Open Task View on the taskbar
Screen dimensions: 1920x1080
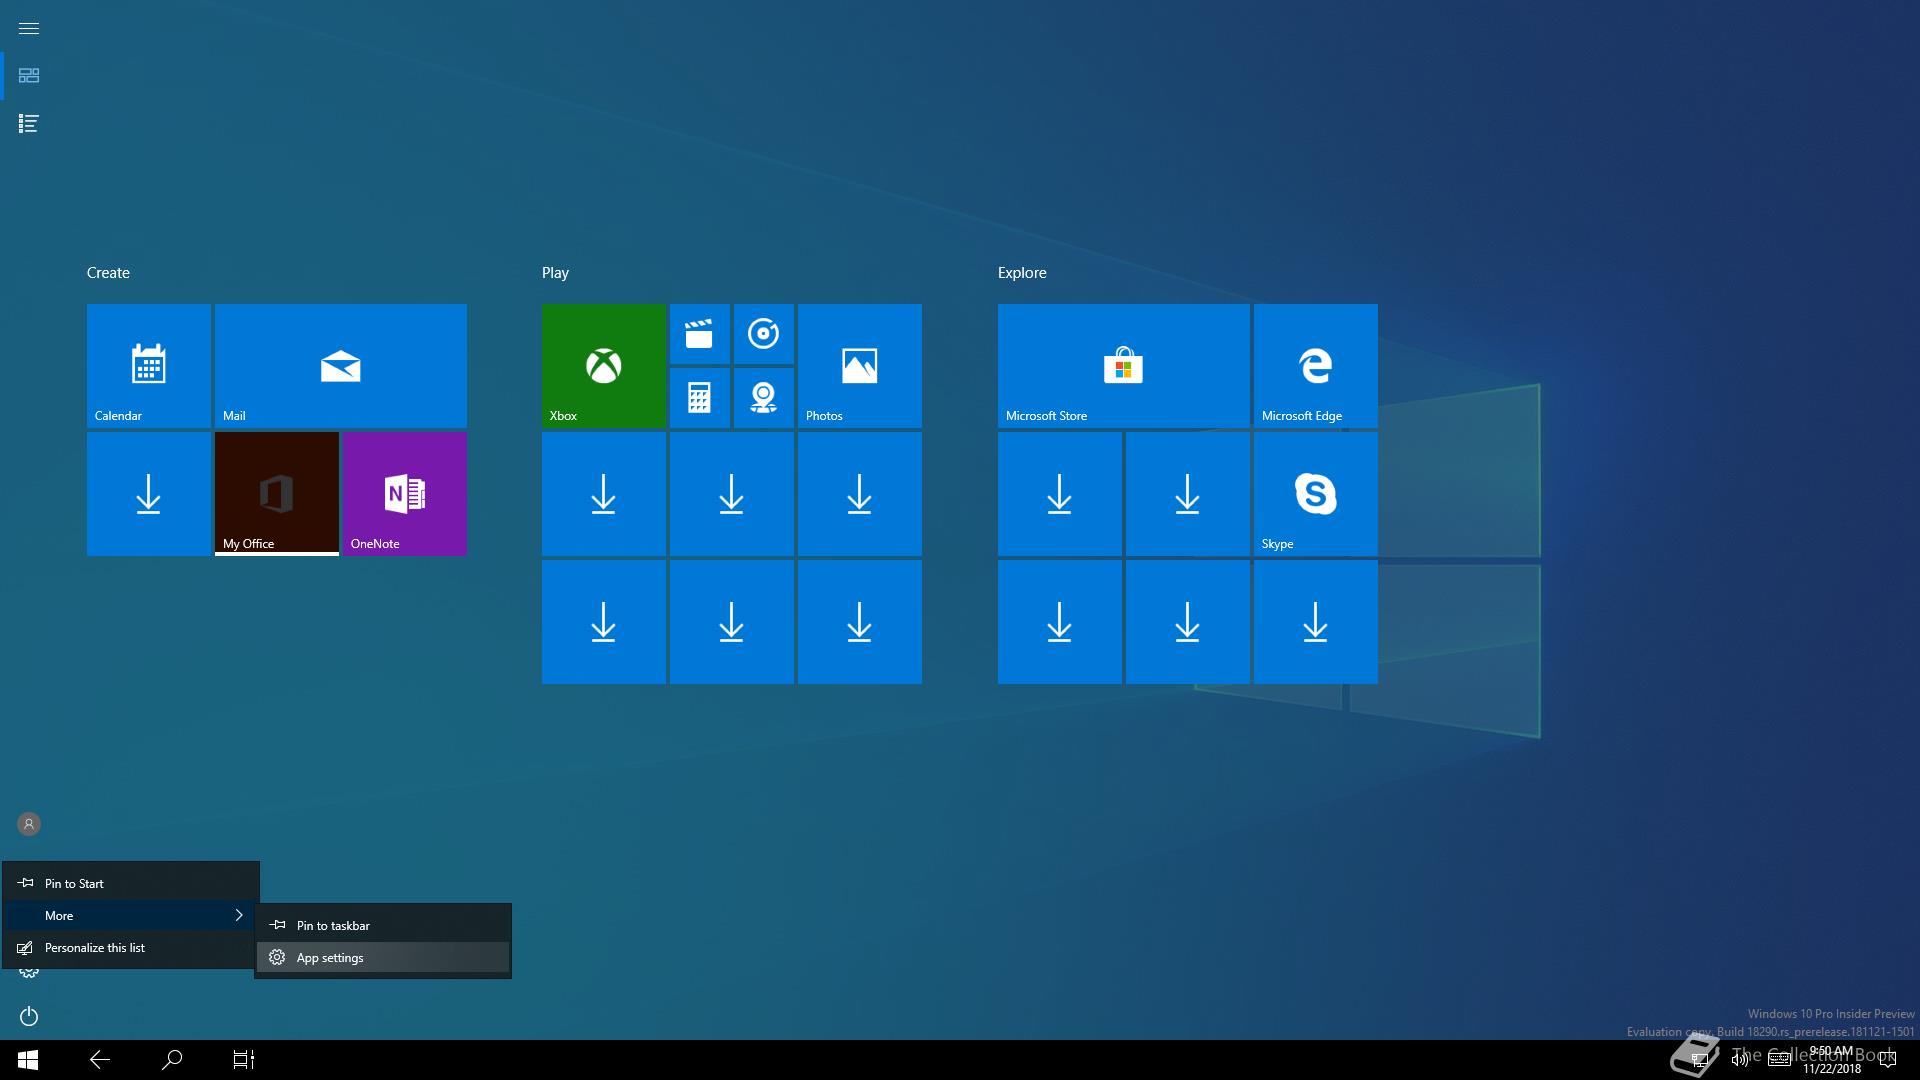point(244,1060)
